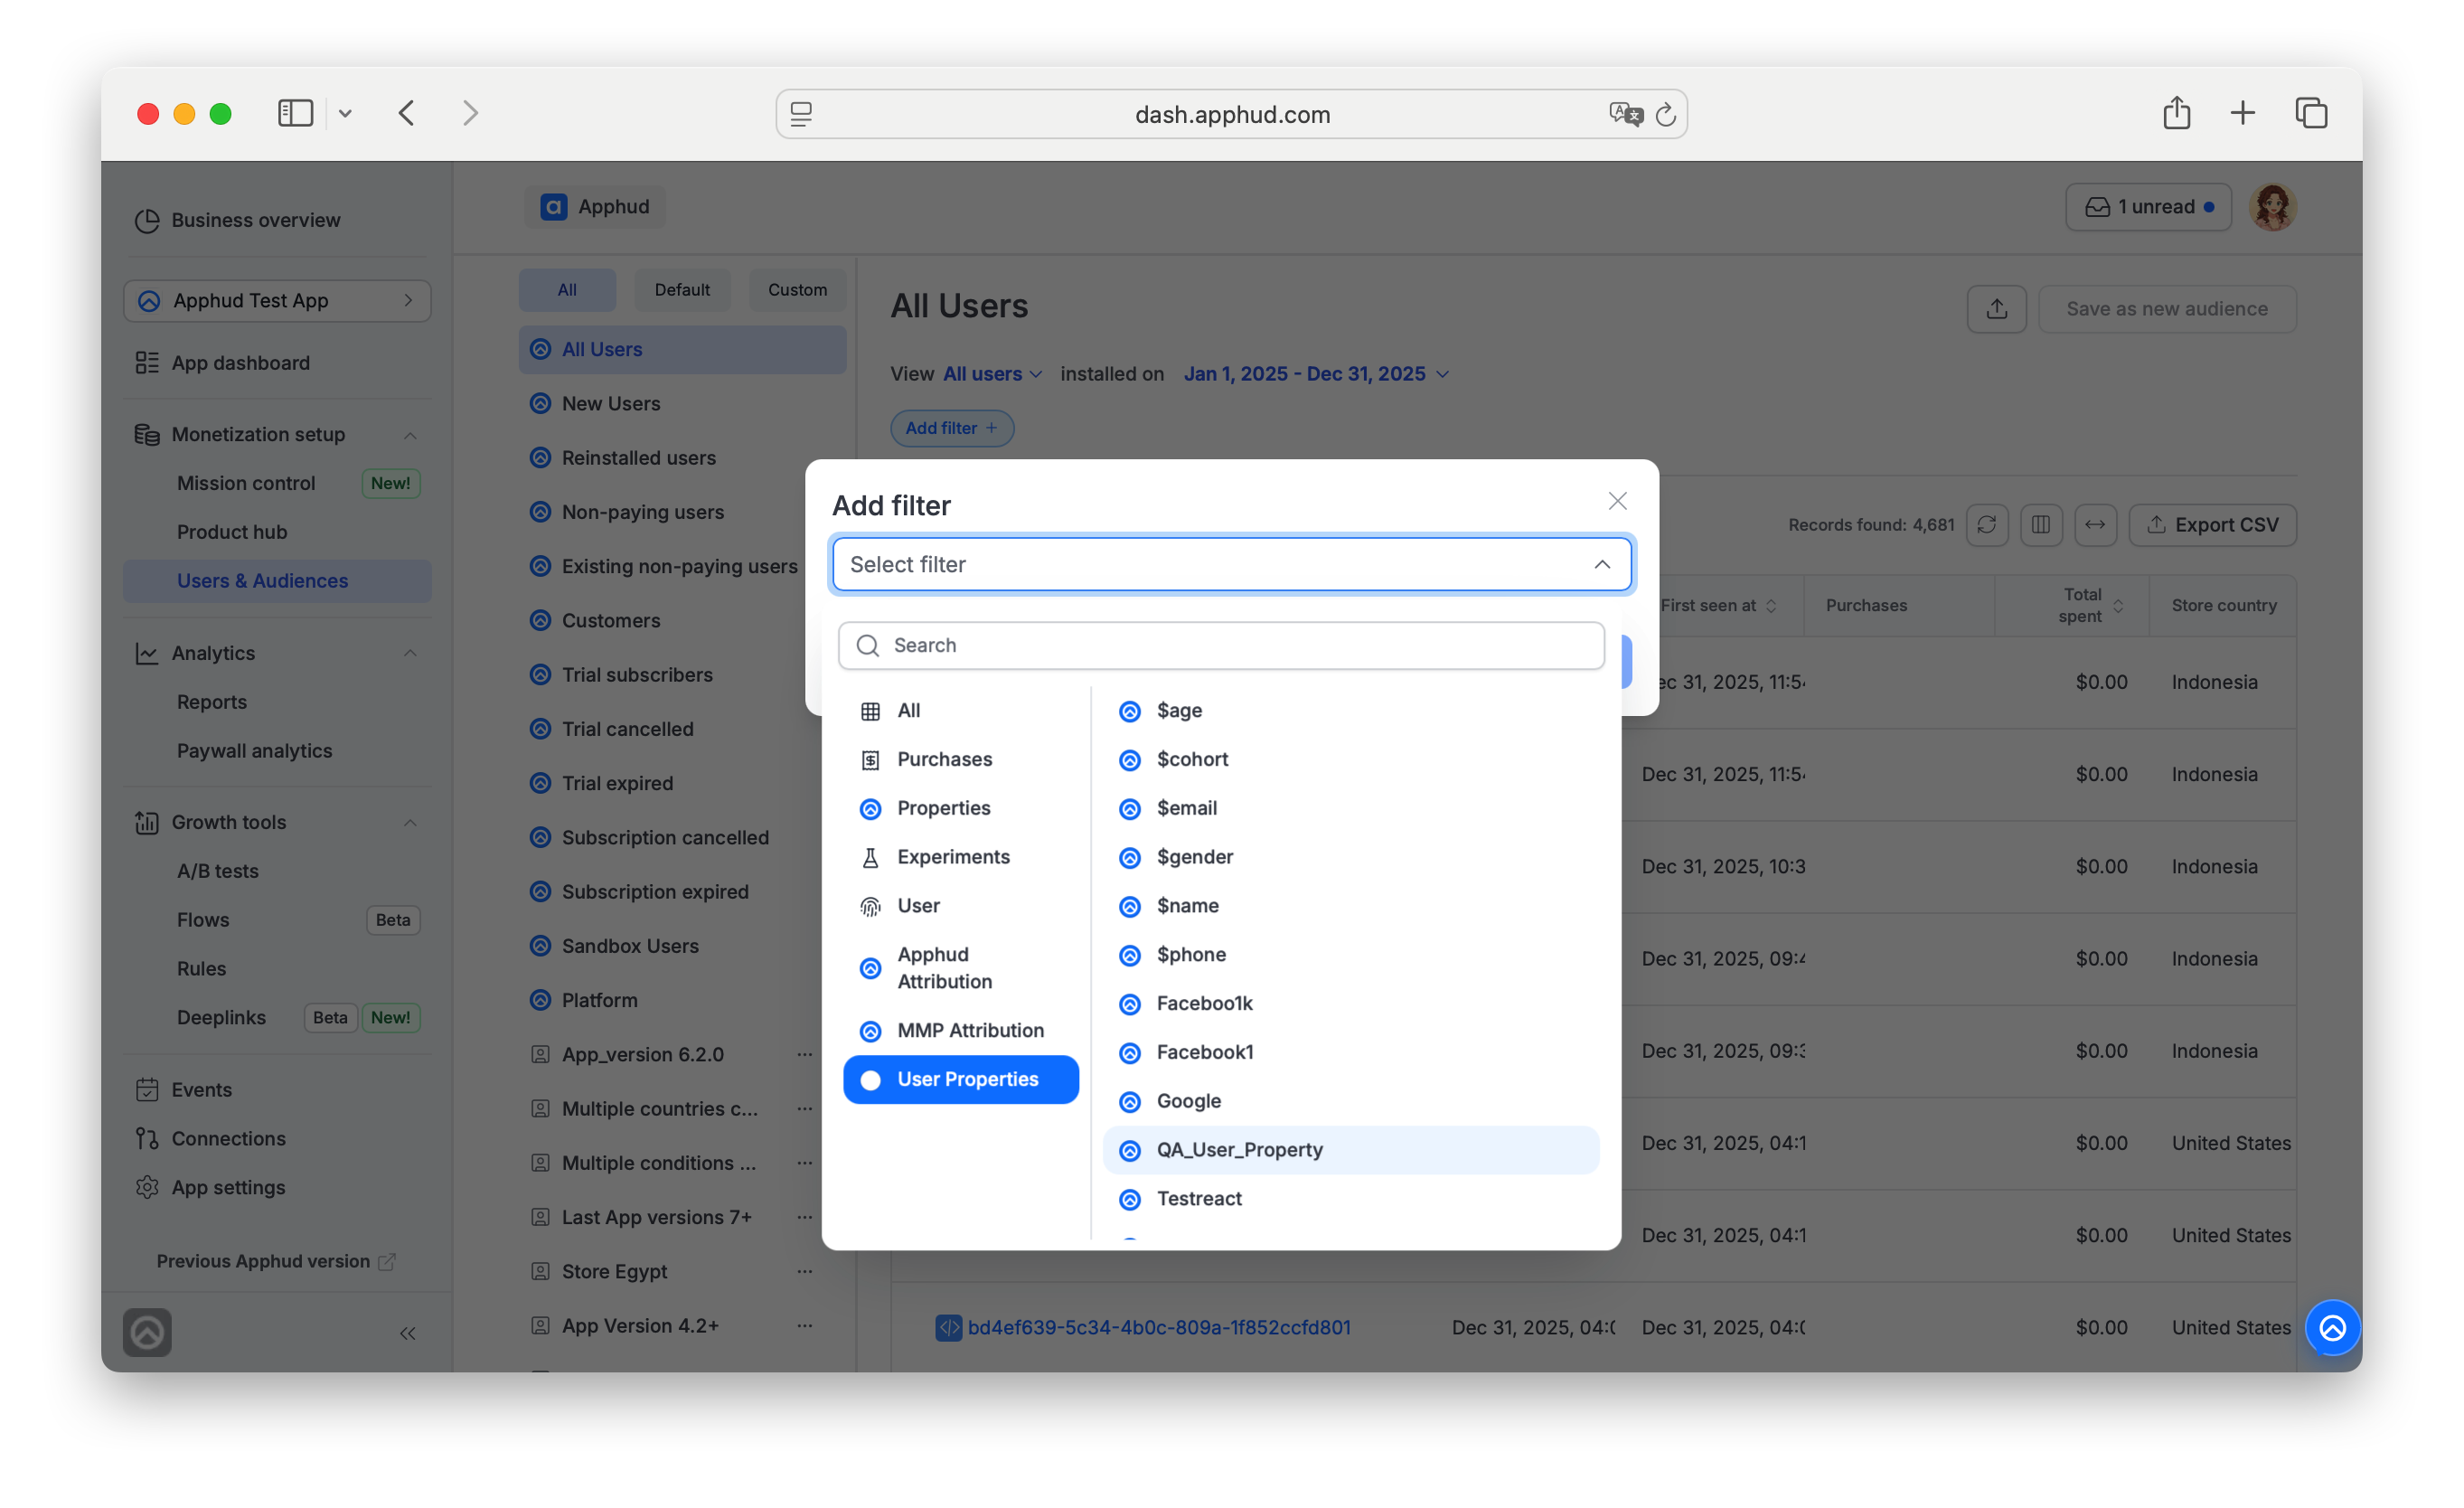Open the Trial subscribers audience
Image resolution: width=2464 pixels, height=1508 pixels.
pos(682,675)
